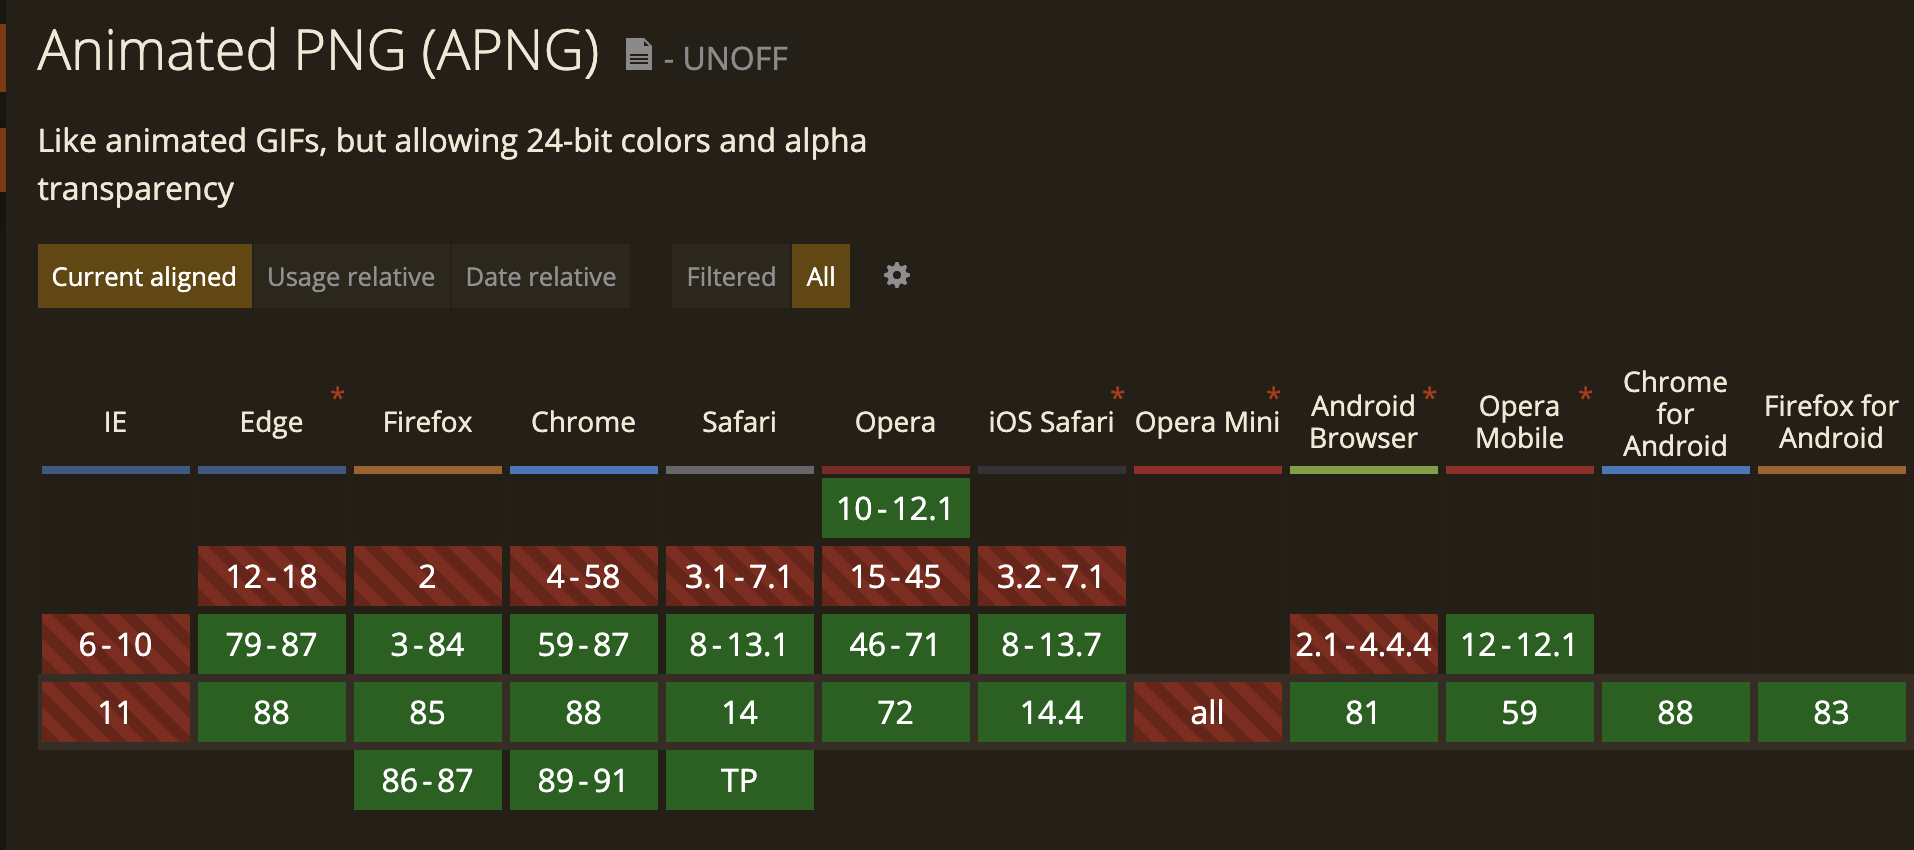1914x850 pixels.
Task: Switch to Date relative view
Action: pyautogui.click(x=541, y=276)
